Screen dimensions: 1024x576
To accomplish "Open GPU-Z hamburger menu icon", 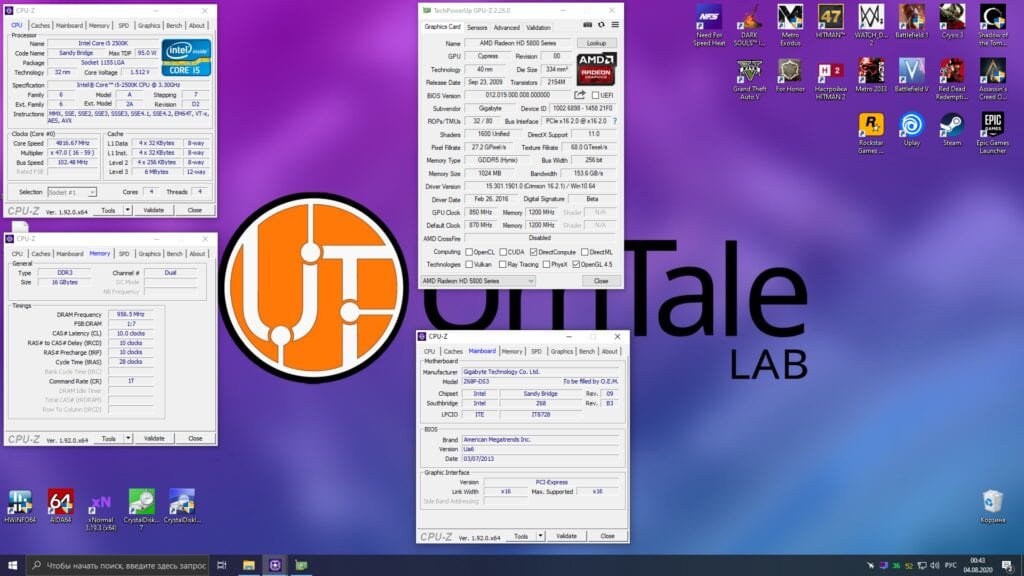I will pyautogui.click(x=615, y=25).
